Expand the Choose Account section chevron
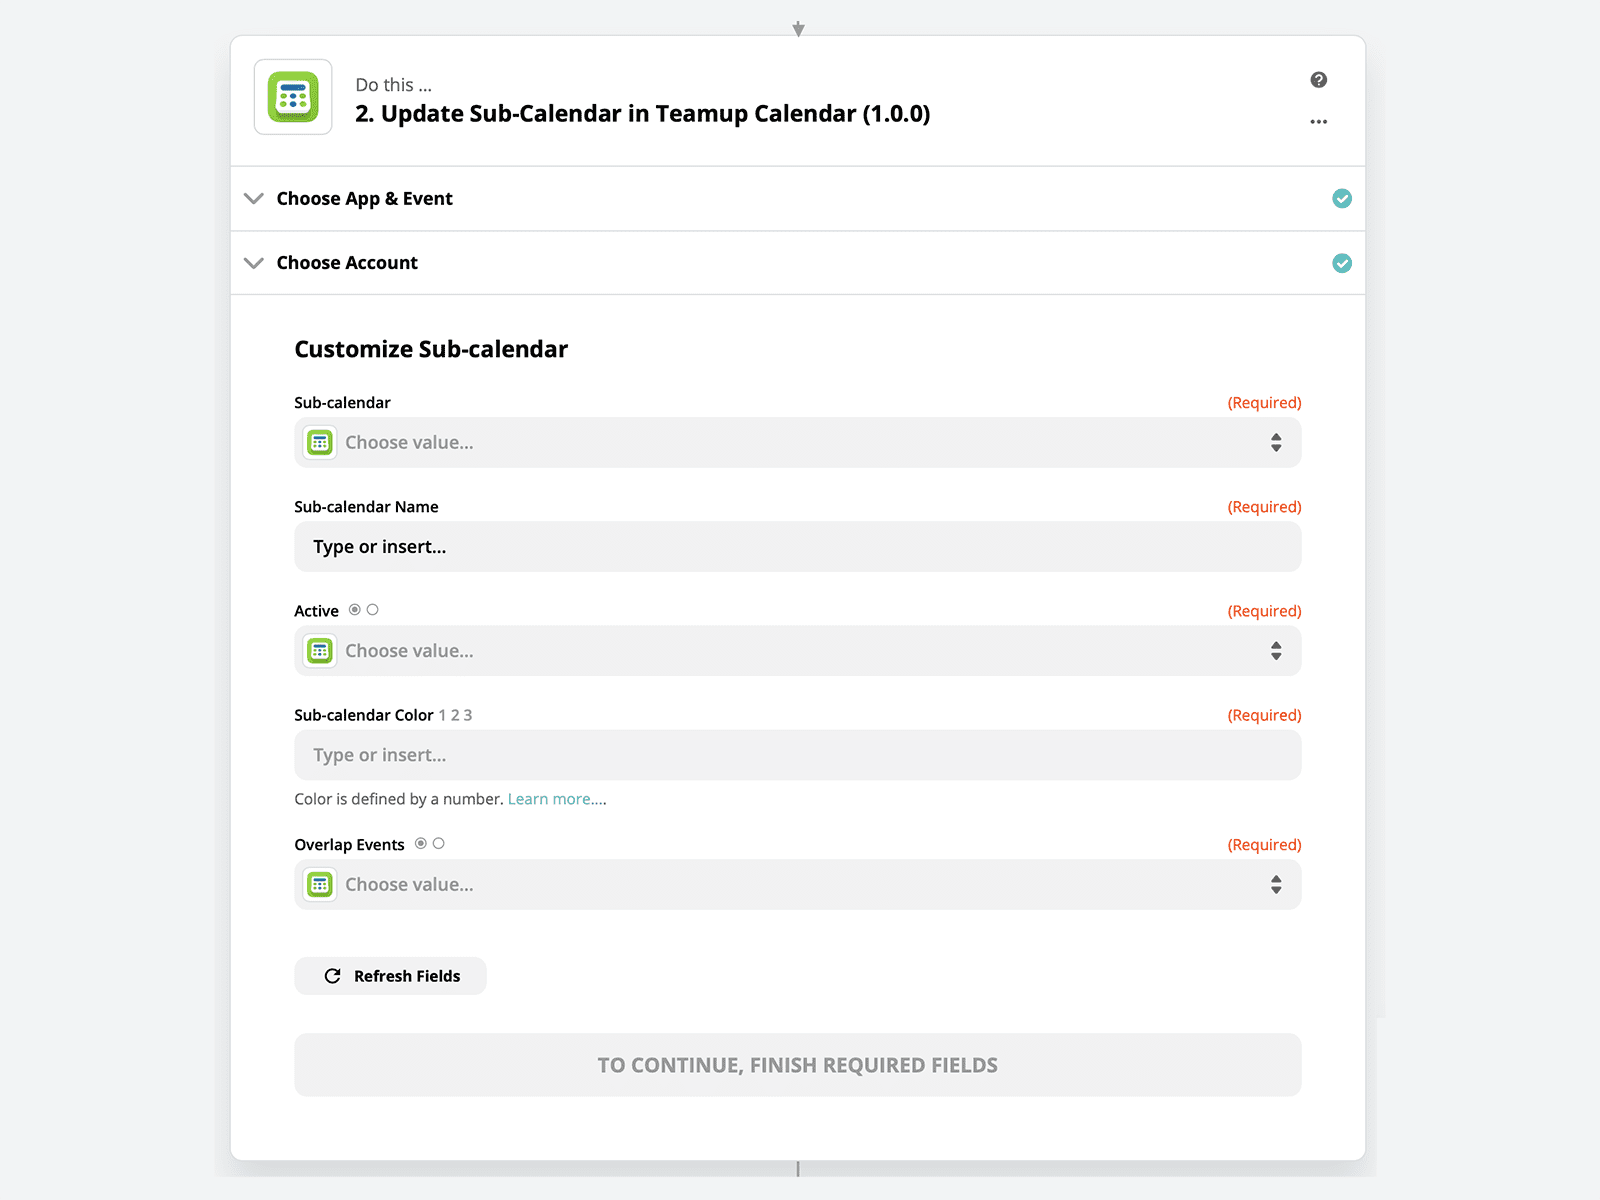This screenshot has width=1600, height=1200. pos(254,263)
